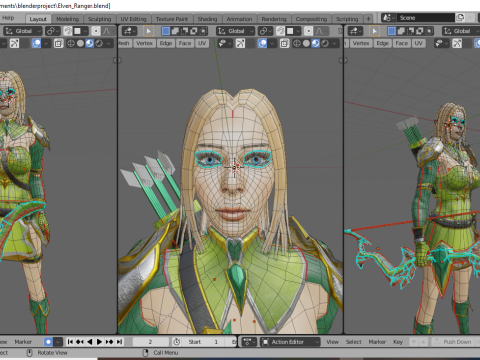
Task: Switch left viewport to rendered shading
Action: coord(99,43)
